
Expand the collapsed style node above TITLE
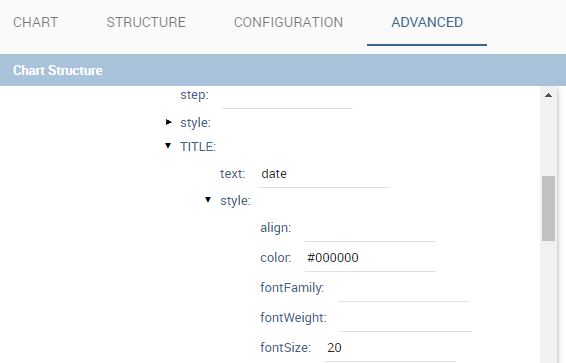(168, 122)
